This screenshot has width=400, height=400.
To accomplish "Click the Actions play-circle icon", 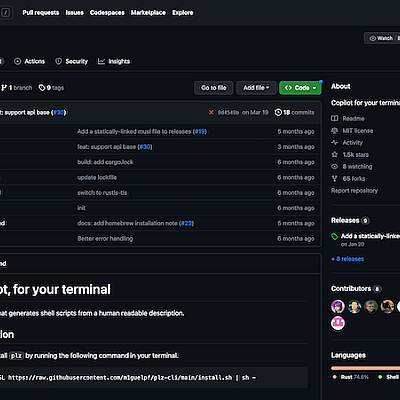I will pyautogui.click(x=18, y=61).
